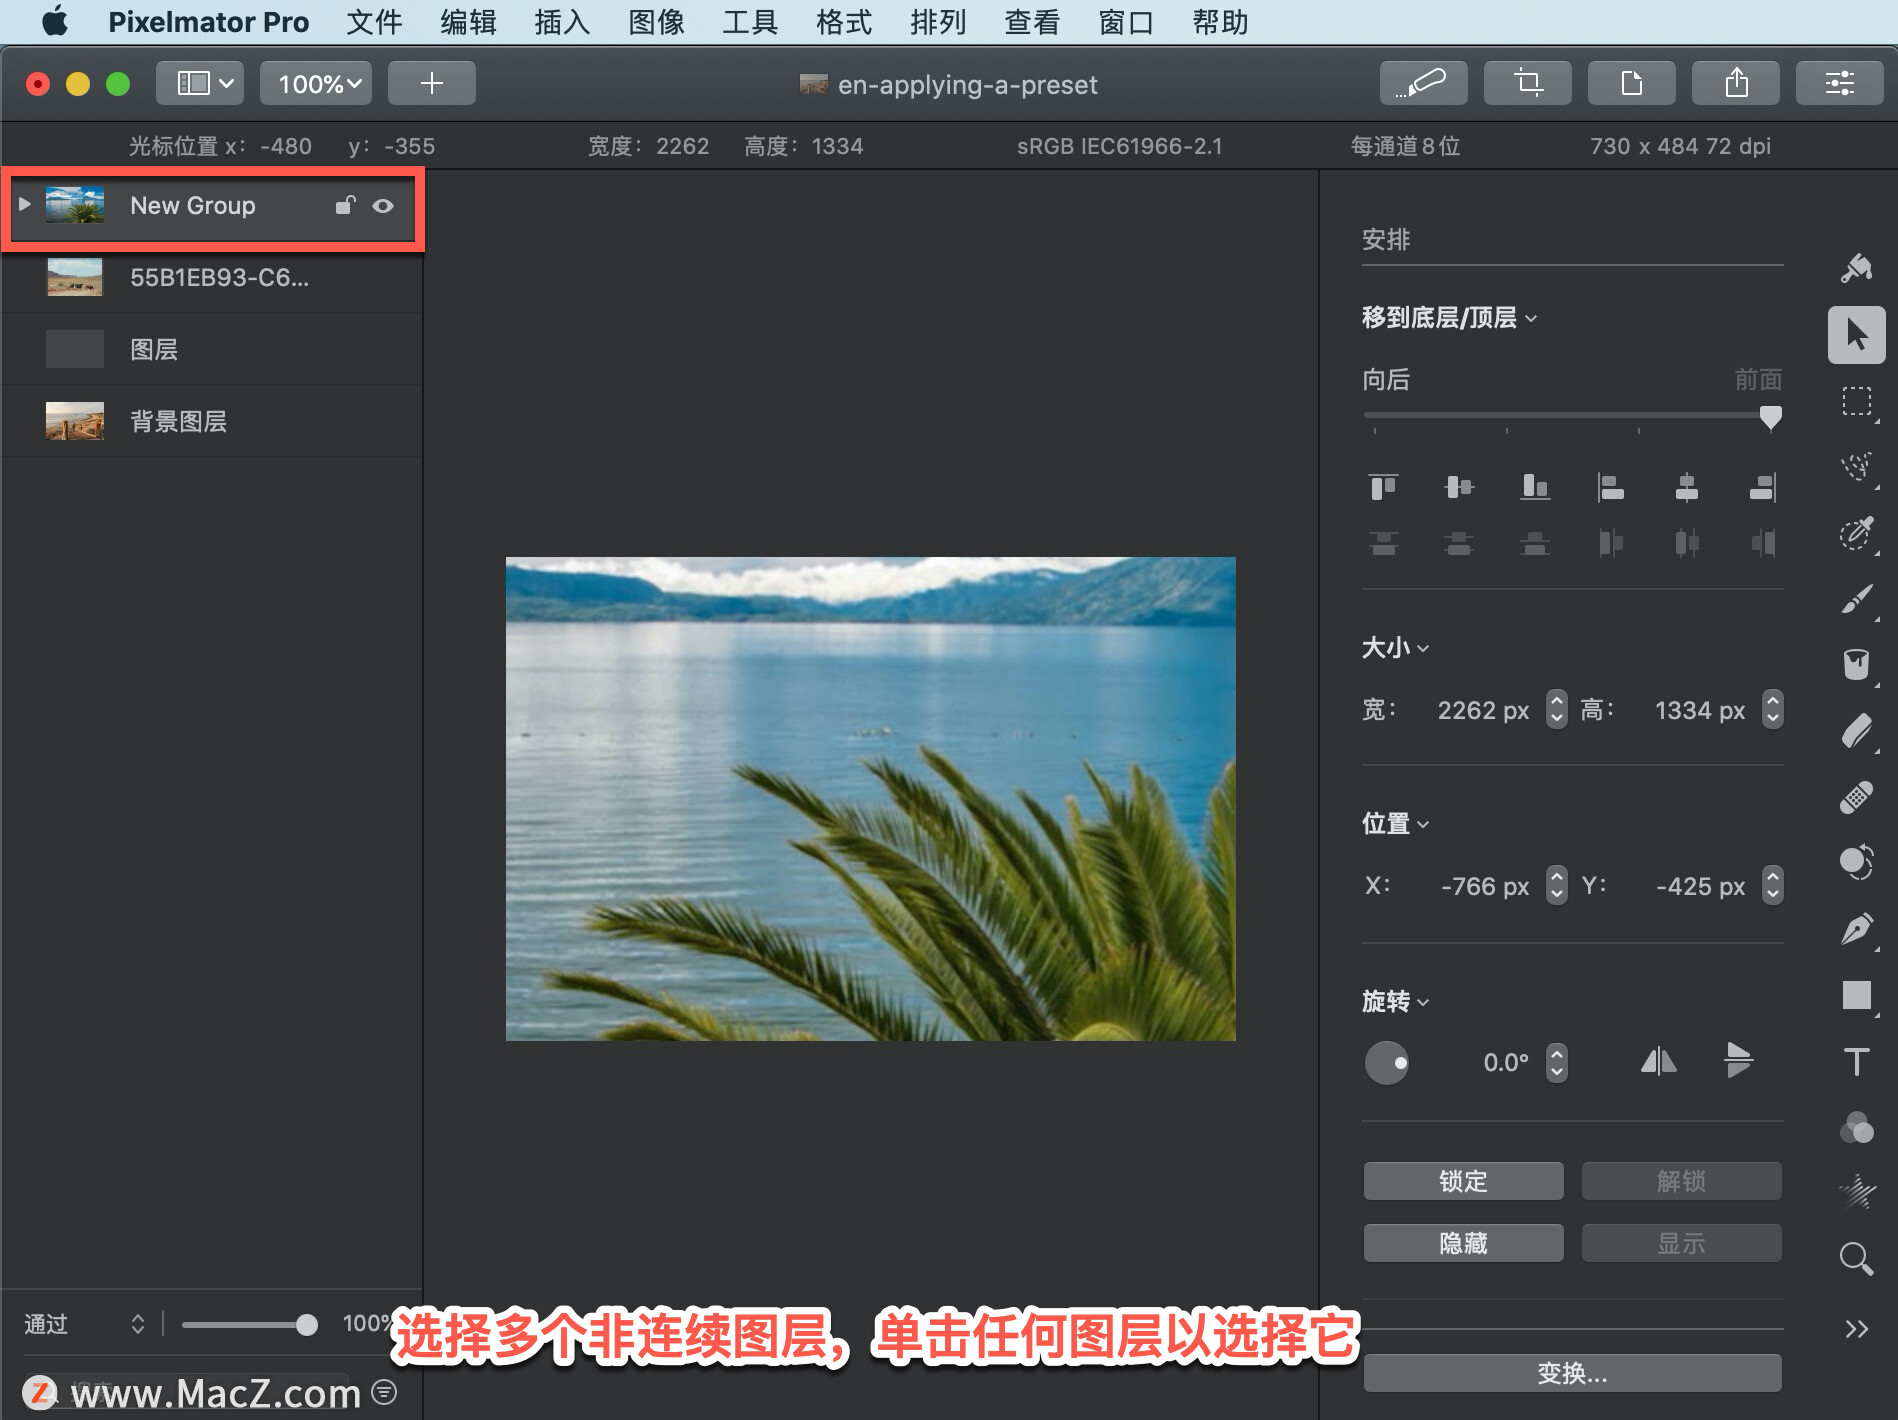The height and width of the screenshot is (1420, 1898).
Task: Open the 图像 menu
Action: (x=656, y=22)
